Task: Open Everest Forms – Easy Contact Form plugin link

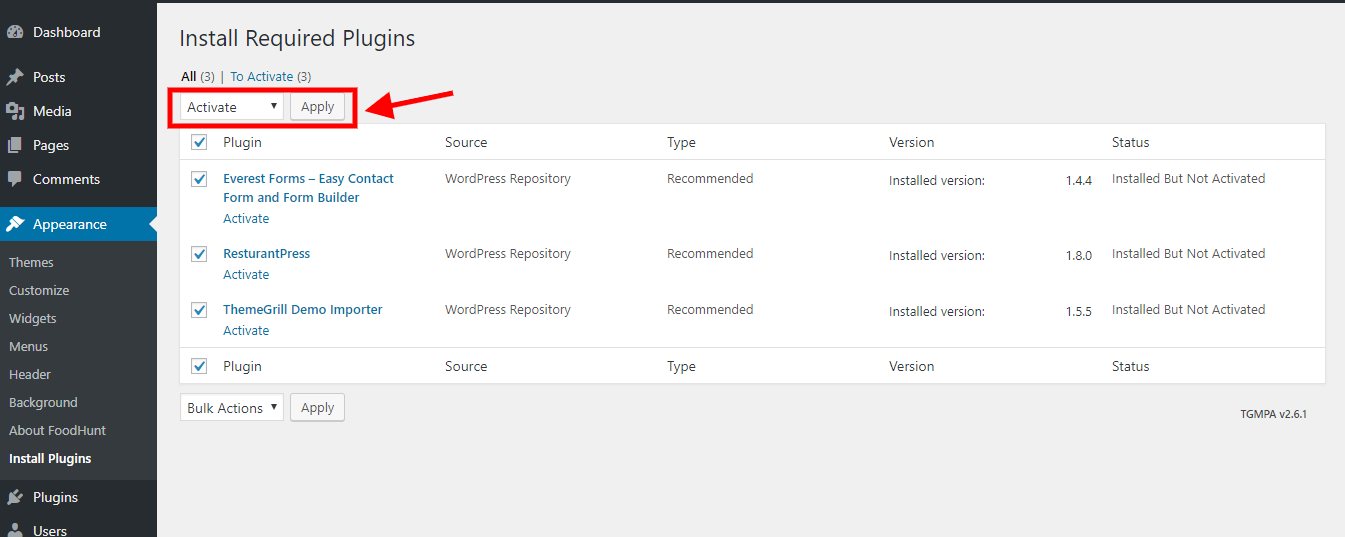Action: coord(308,188)
